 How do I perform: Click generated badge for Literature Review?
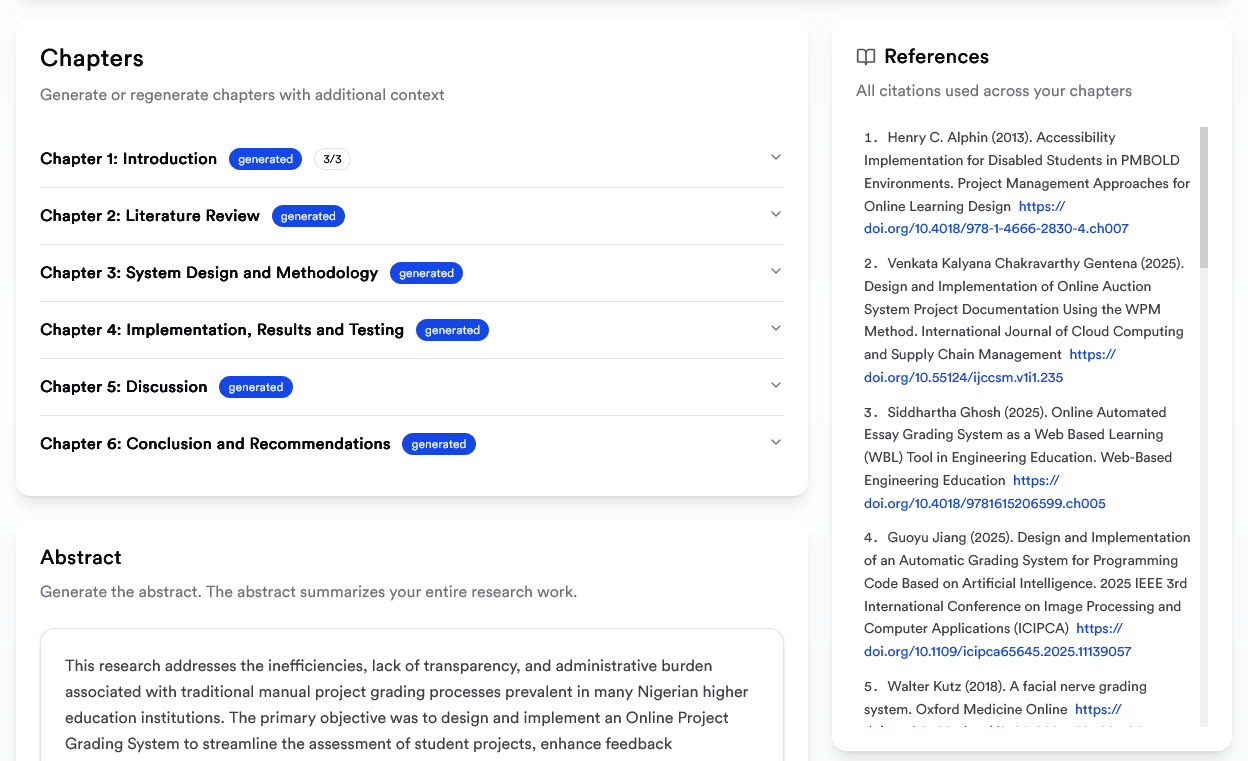[308, 216]
